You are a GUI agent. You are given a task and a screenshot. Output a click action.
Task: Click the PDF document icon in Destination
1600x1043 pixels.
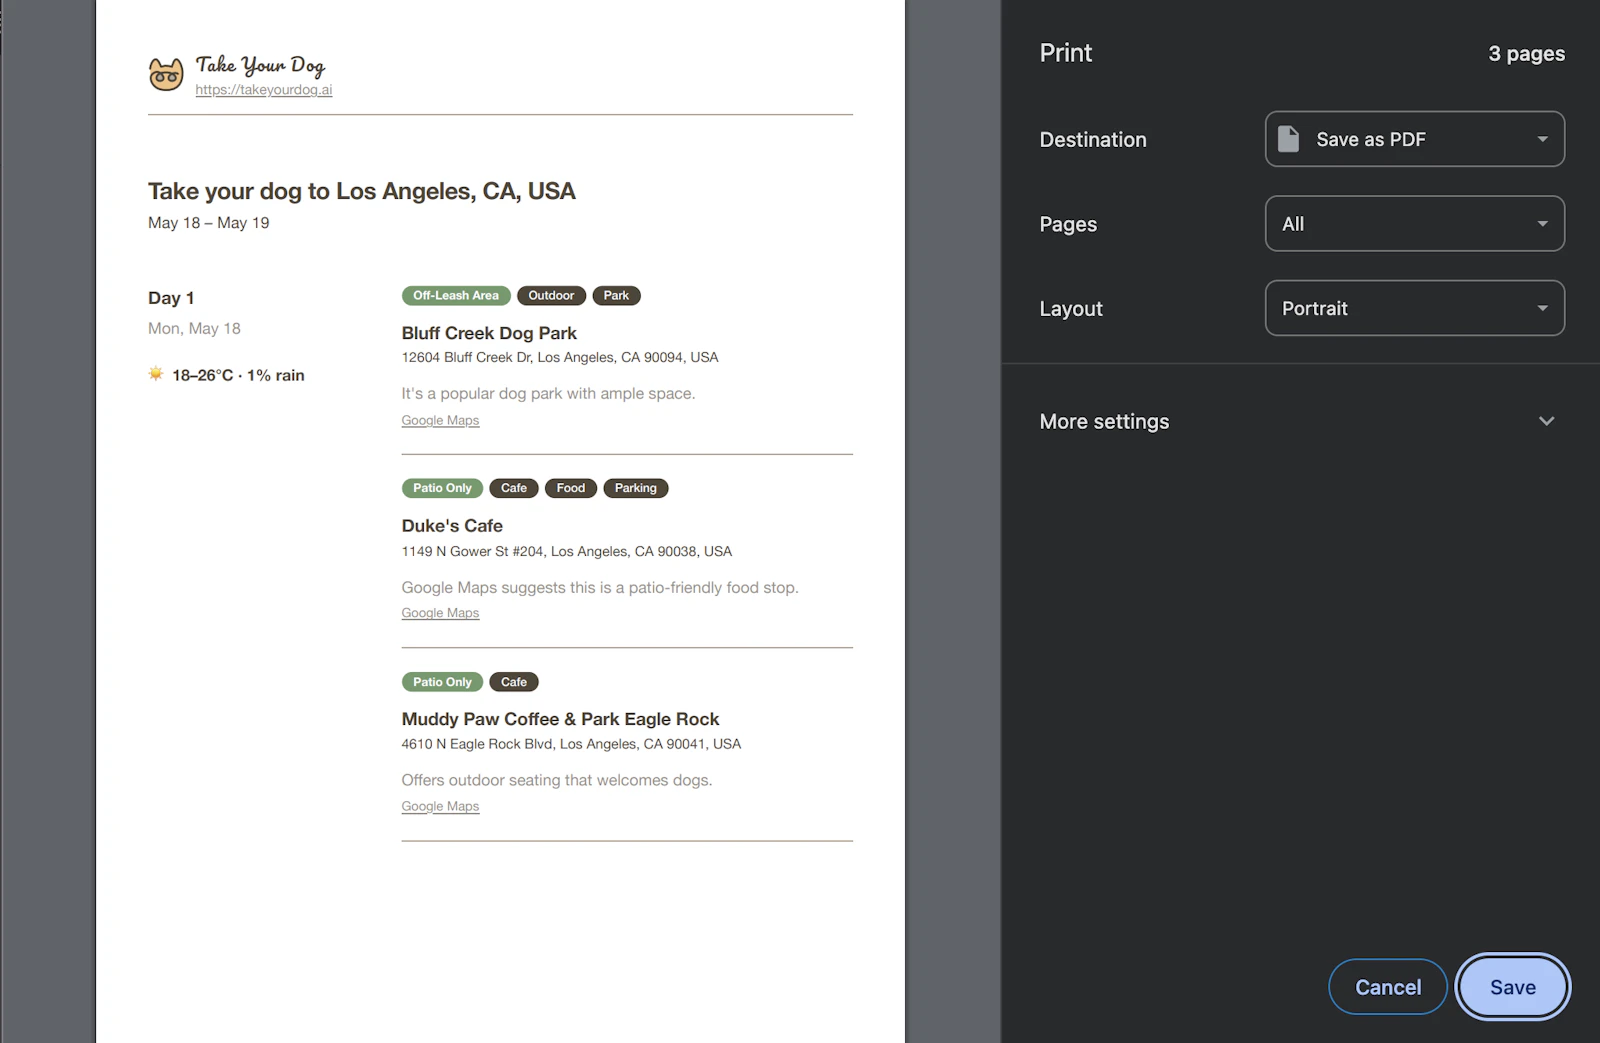[1288, 139]
